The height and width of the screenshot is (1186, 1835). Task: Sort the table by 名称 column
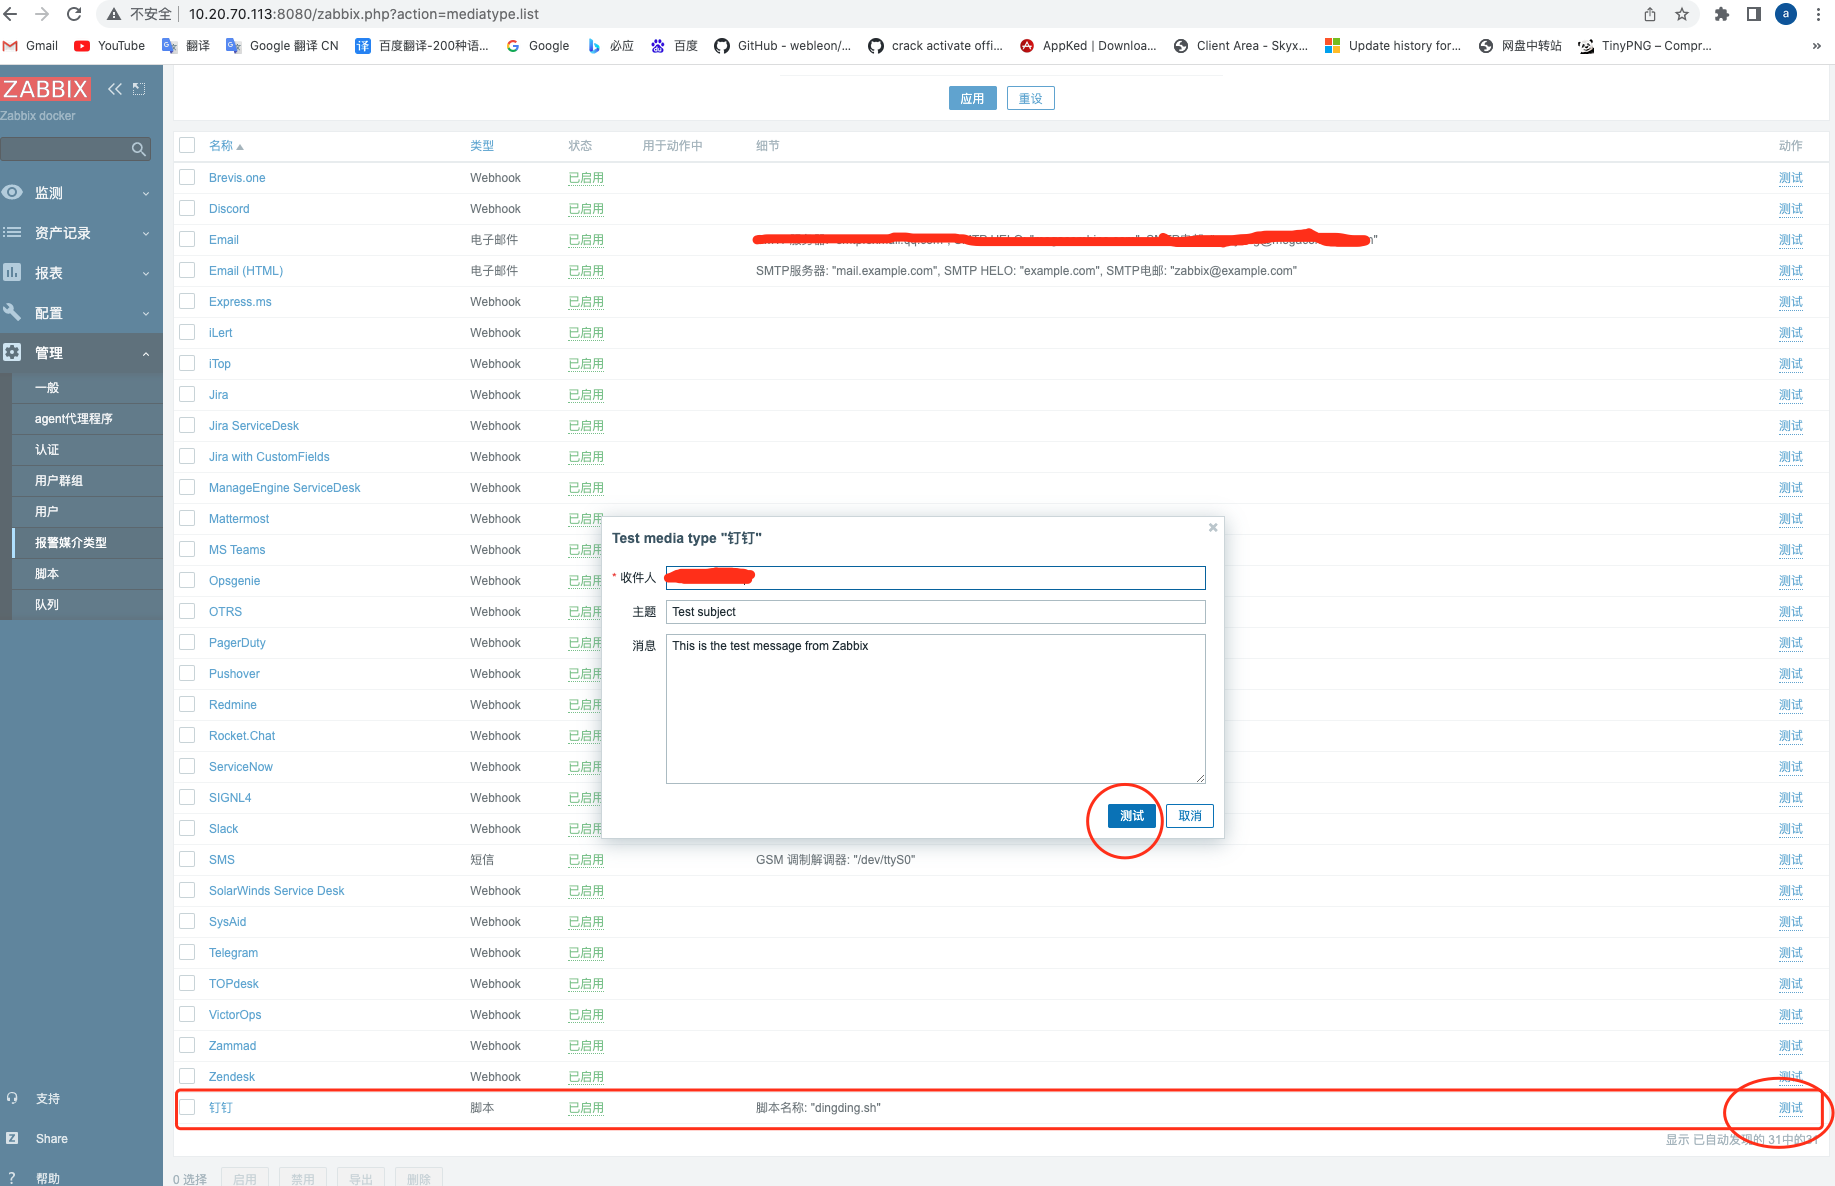[x=226, y=146]
